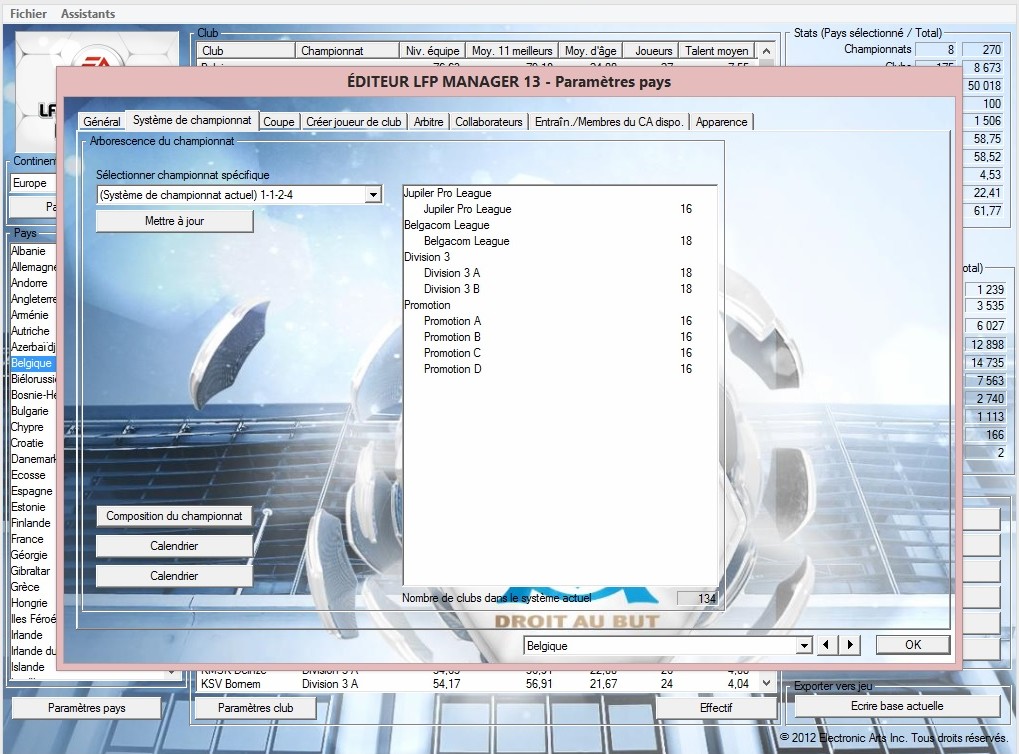Click the club count field showing 134
This screenshot has height=754, width=1019.
697,598
